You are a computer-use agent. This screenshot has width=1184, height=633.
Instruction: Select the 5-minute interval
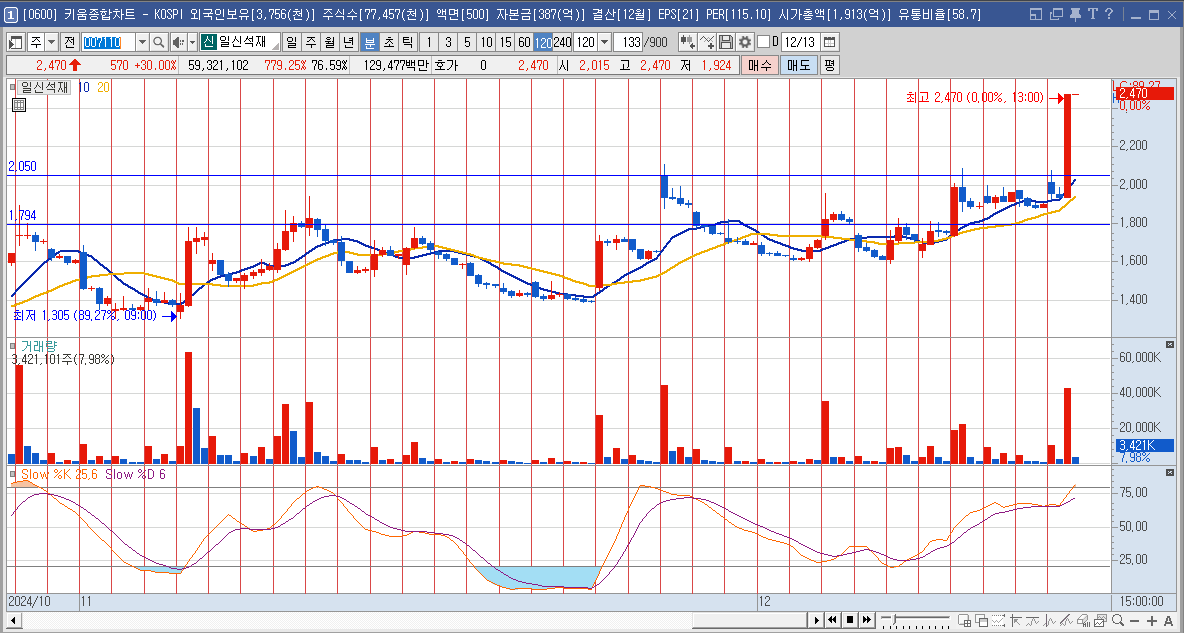pos(467,42)
